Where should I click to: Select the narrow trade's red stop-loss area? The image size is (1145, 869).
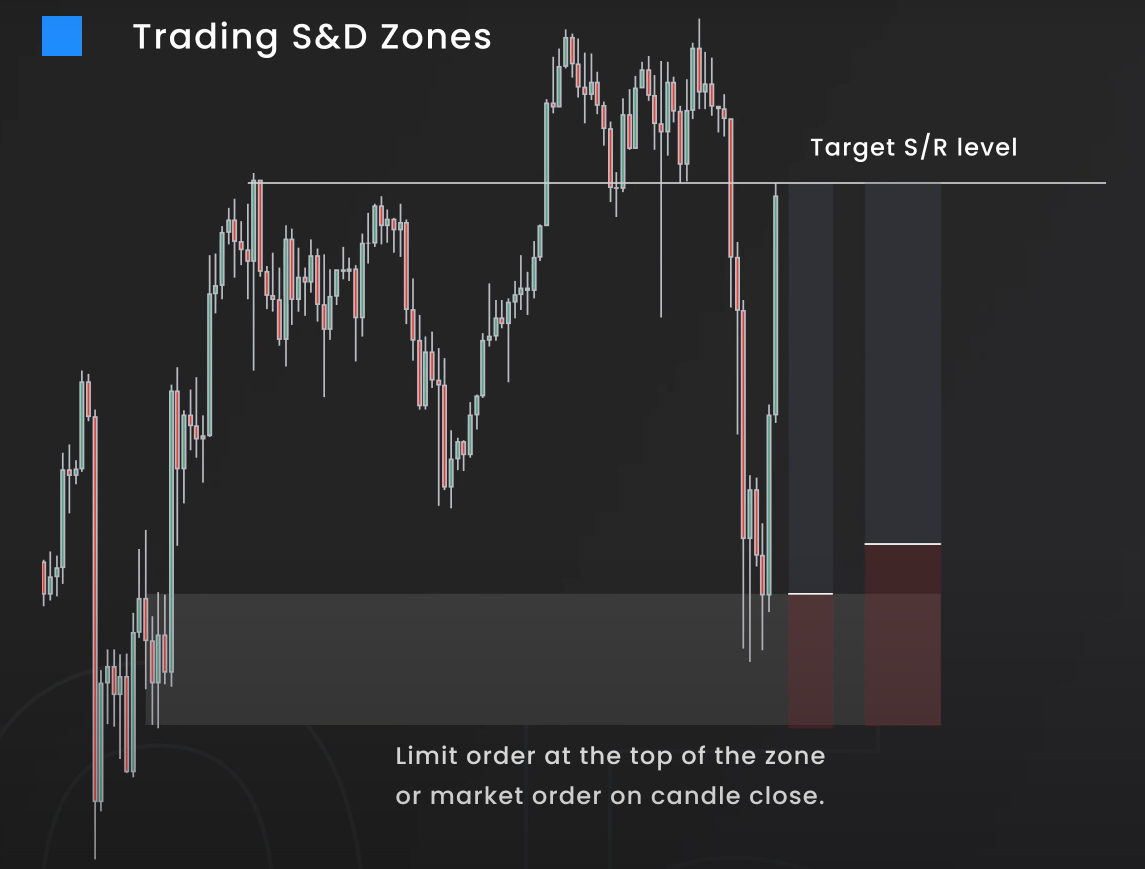[x=811, y=660]
